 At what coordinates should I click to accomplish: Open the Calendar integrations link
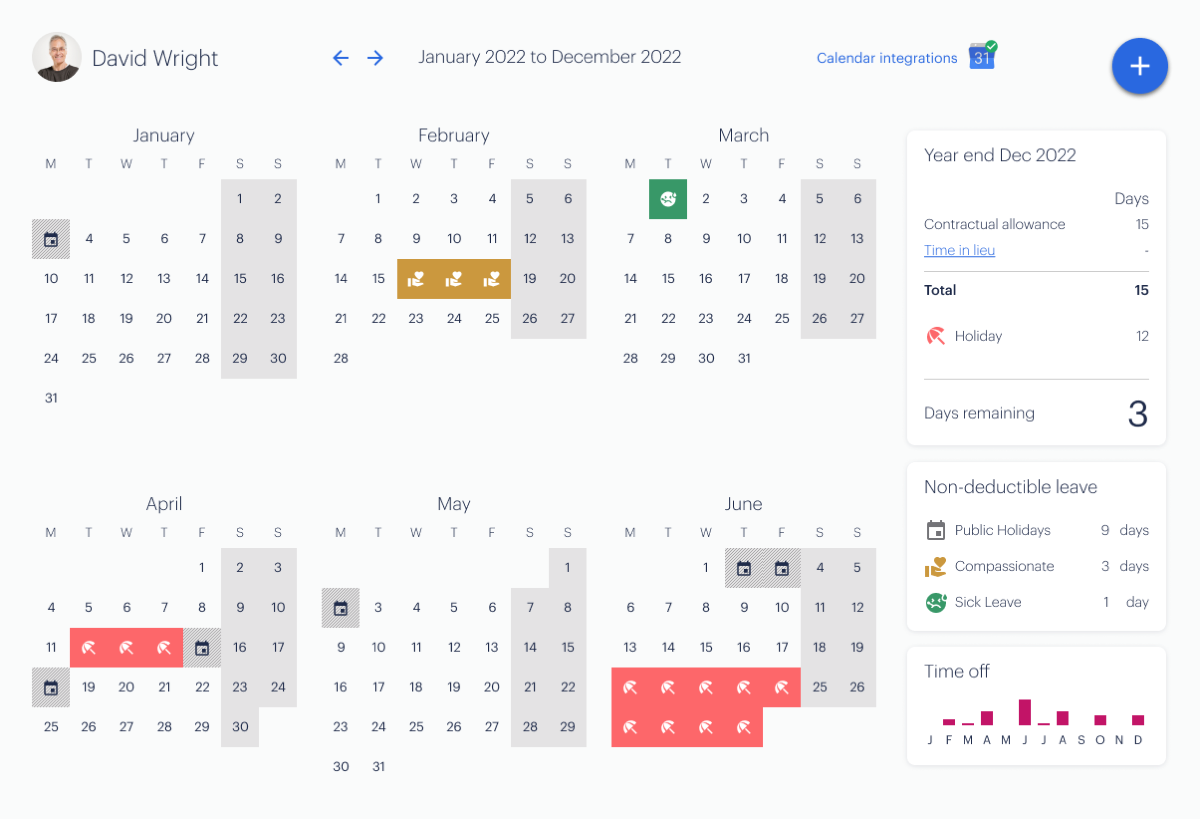tap(887, 58)
